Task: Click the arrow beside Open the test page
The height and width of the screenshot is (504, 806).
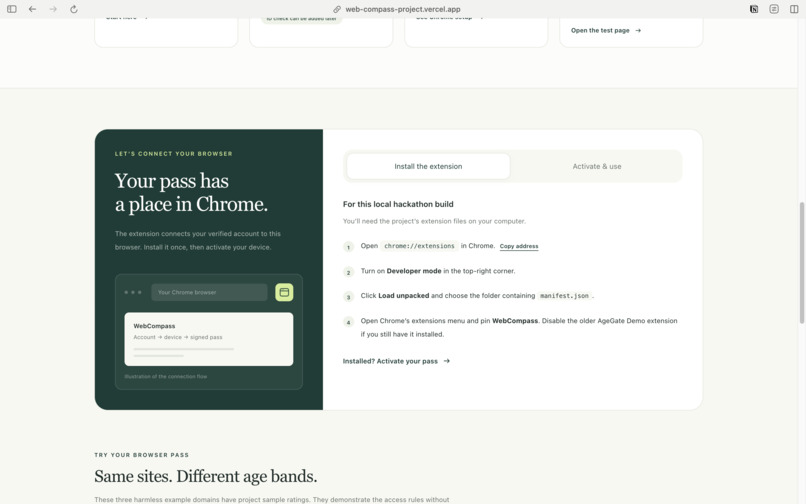Action: [638, 30]
